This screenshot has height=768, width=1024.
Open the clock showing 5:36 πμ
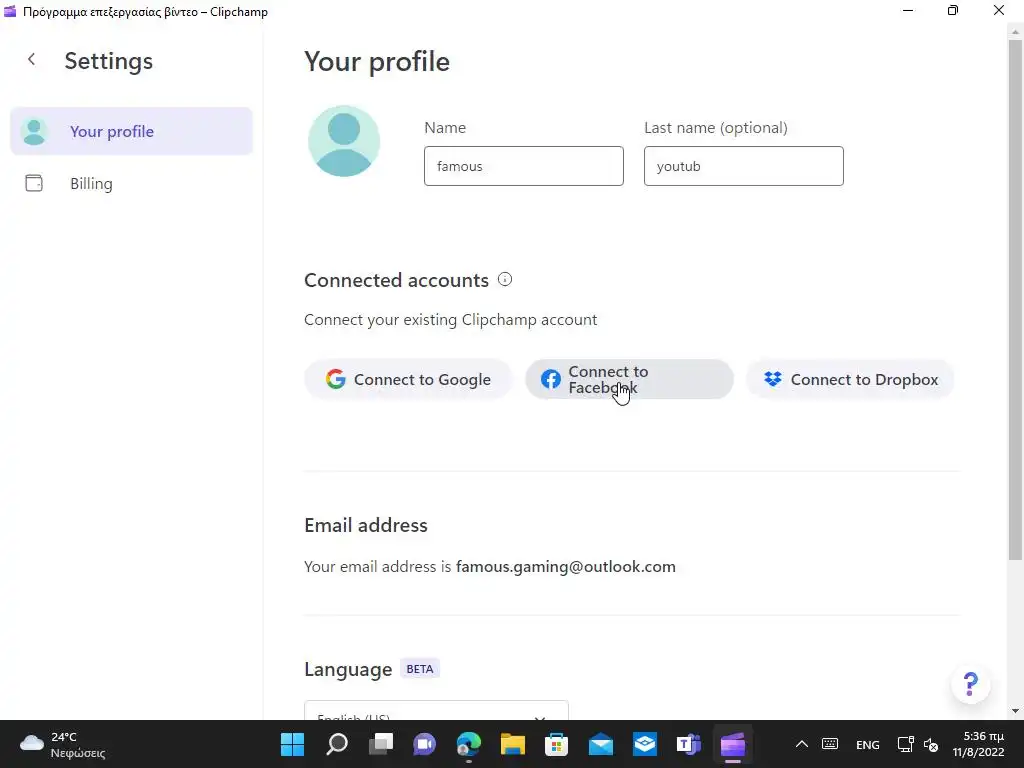tap(978, 744)
